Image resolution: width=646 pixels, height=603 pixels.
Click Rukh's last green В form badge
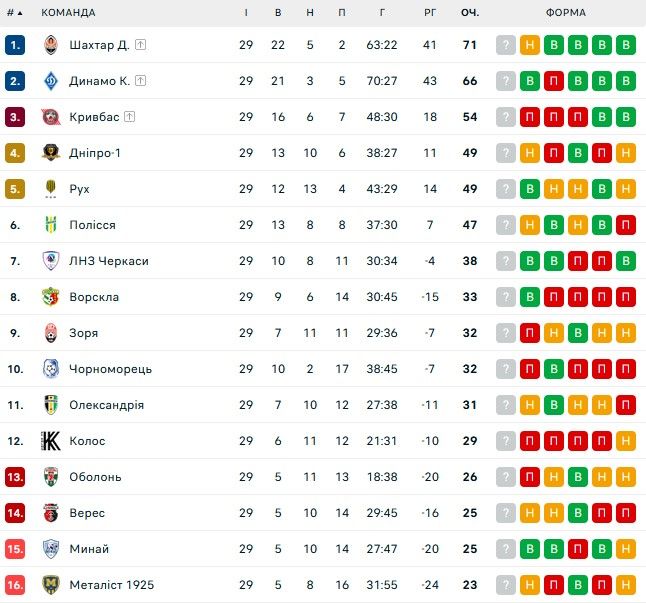pos(602,189)
